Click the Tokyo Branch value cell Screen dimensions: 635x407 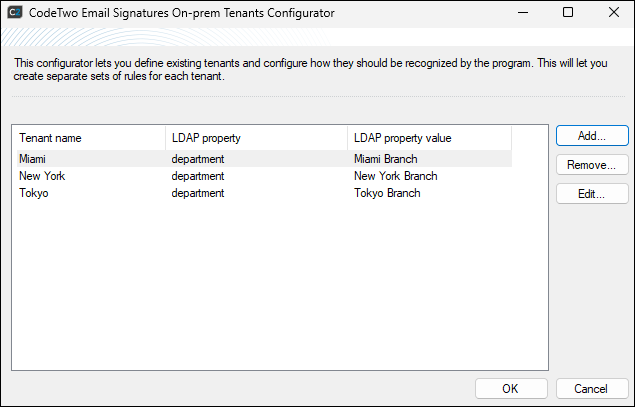click(x=387, y=193)
